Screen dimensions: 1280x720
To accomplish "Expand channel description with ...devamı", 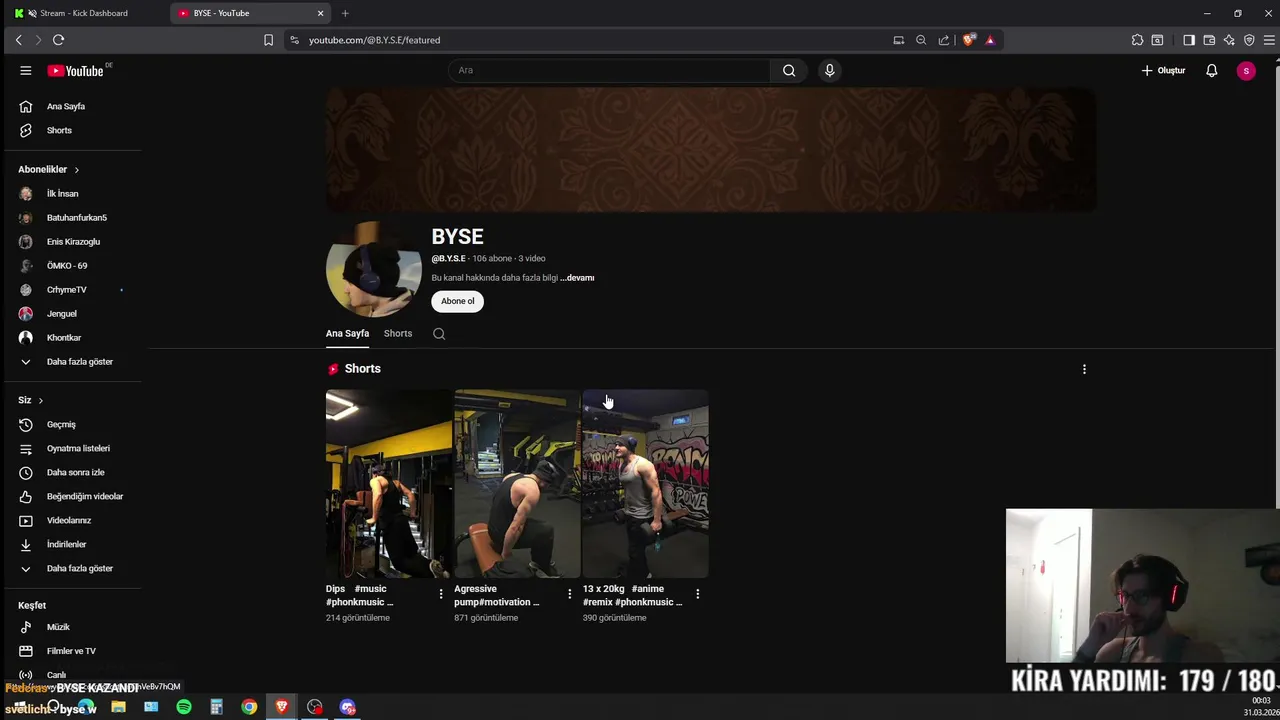I will point(577,278).
